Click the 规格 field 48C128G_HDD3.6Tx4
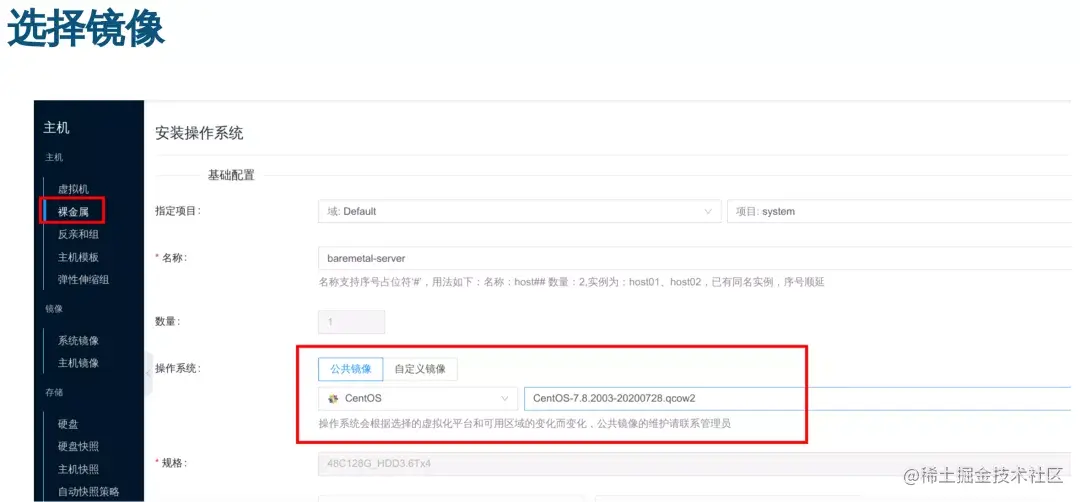The width and height of the screenshot is (1080, 502). 694,463
